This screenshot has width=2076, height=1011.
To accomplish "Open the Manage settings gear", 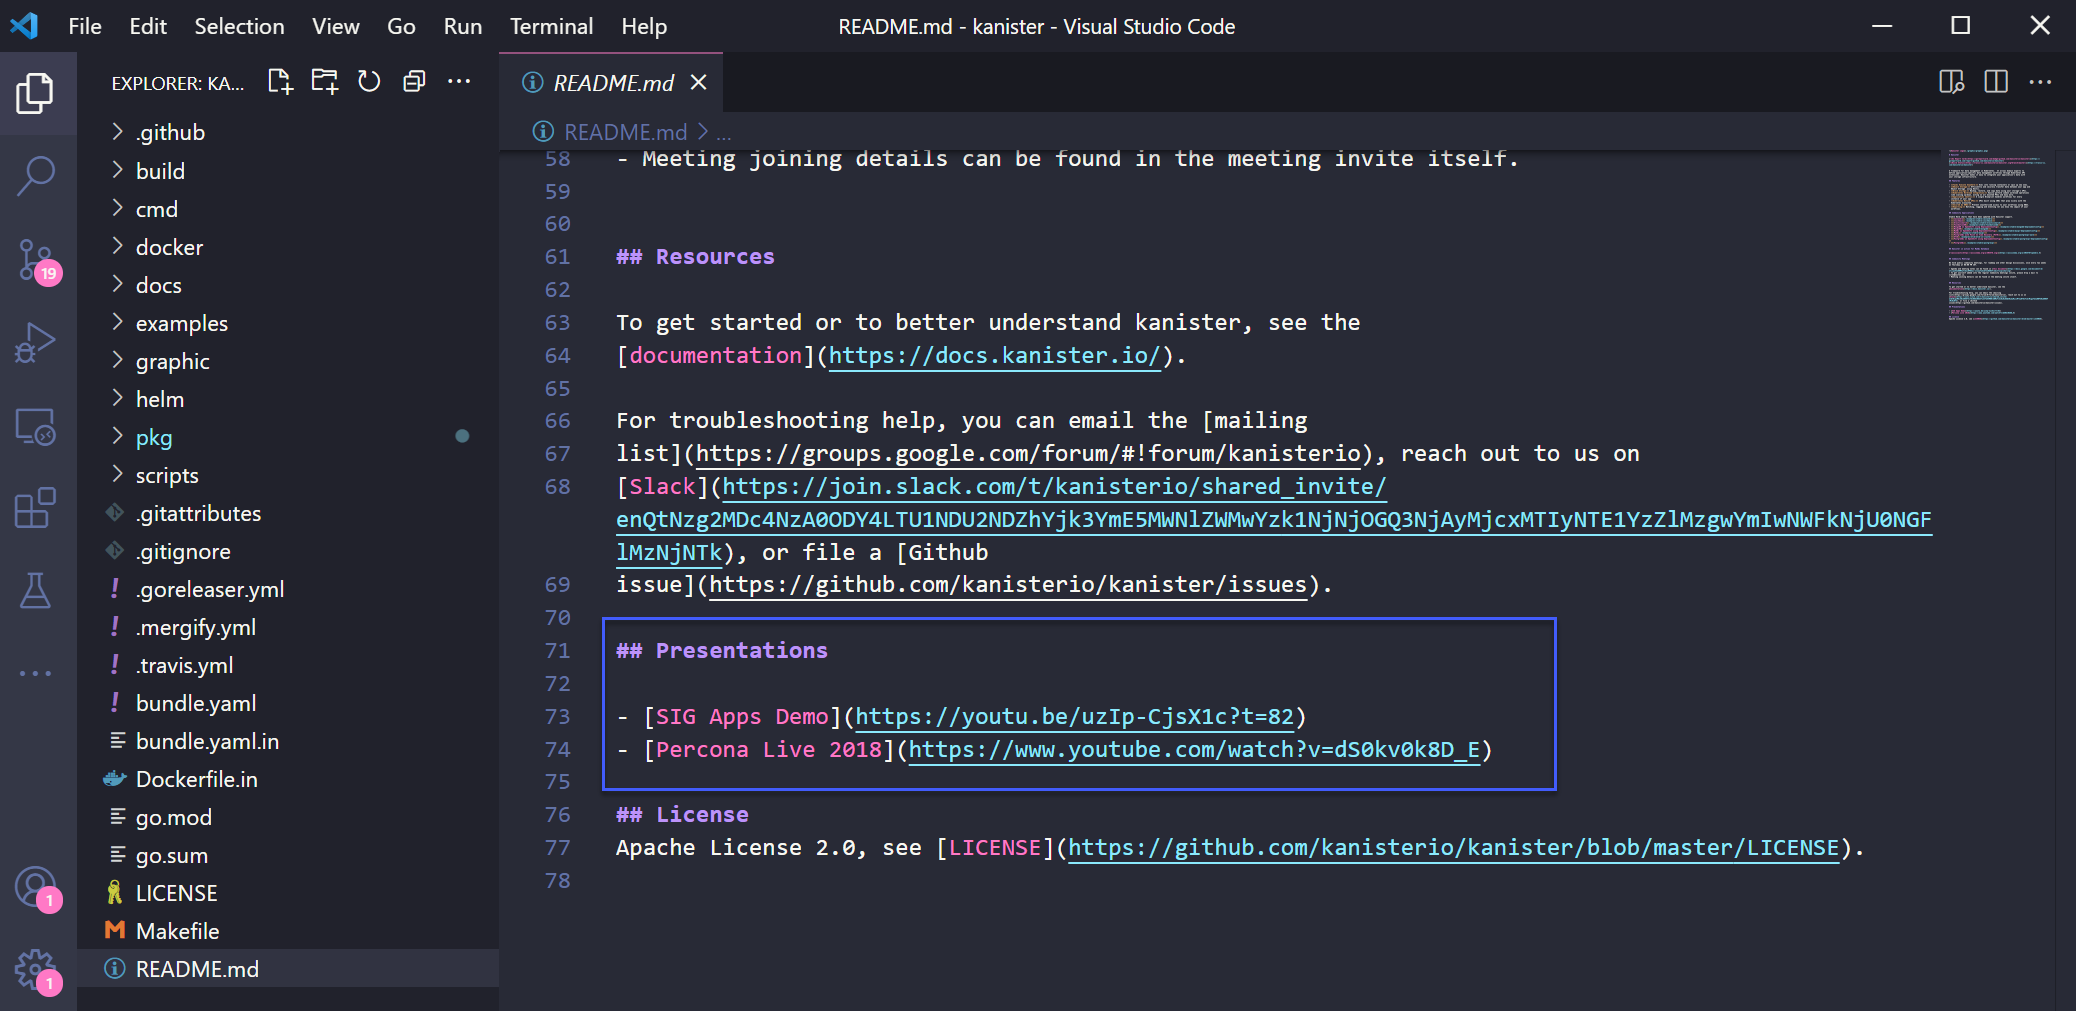I will [x=36, y=968].
